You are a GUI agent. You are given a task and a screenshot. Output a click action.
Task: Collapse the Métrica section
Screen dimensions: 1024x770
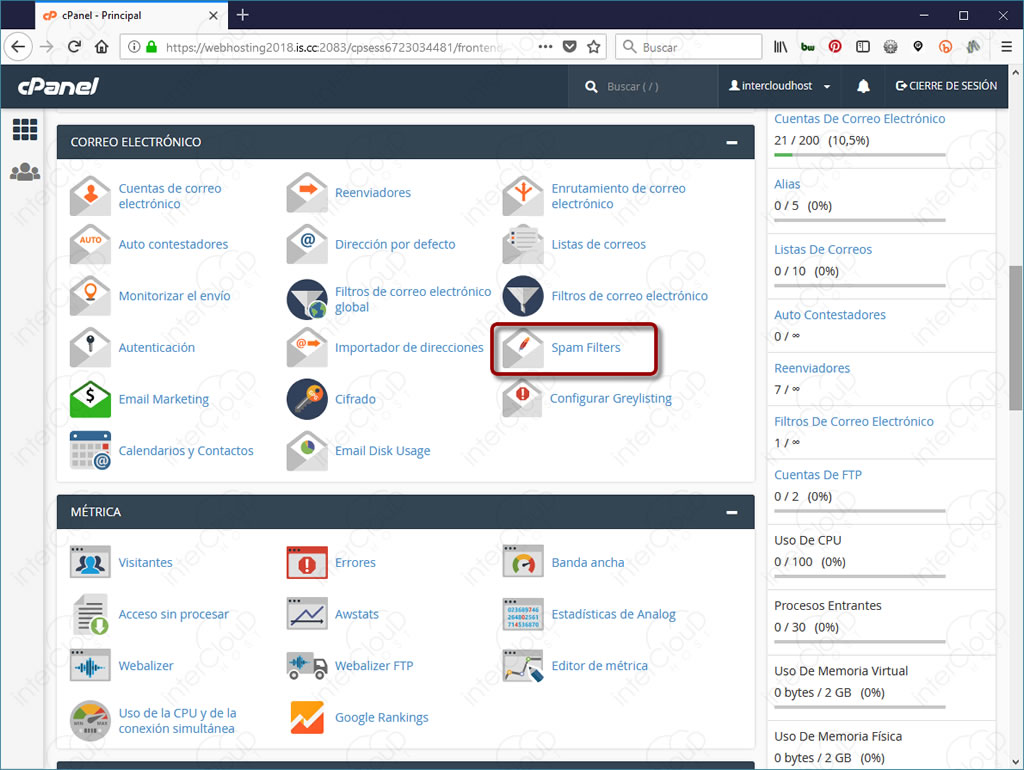[x=732, y=512]
